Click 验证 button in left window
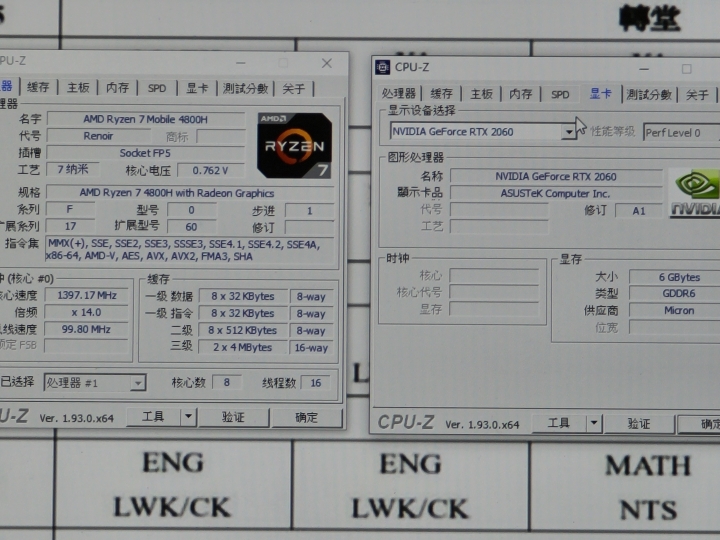Image resolution: width=720 pixels, height=540 pixels. point(233,417)
